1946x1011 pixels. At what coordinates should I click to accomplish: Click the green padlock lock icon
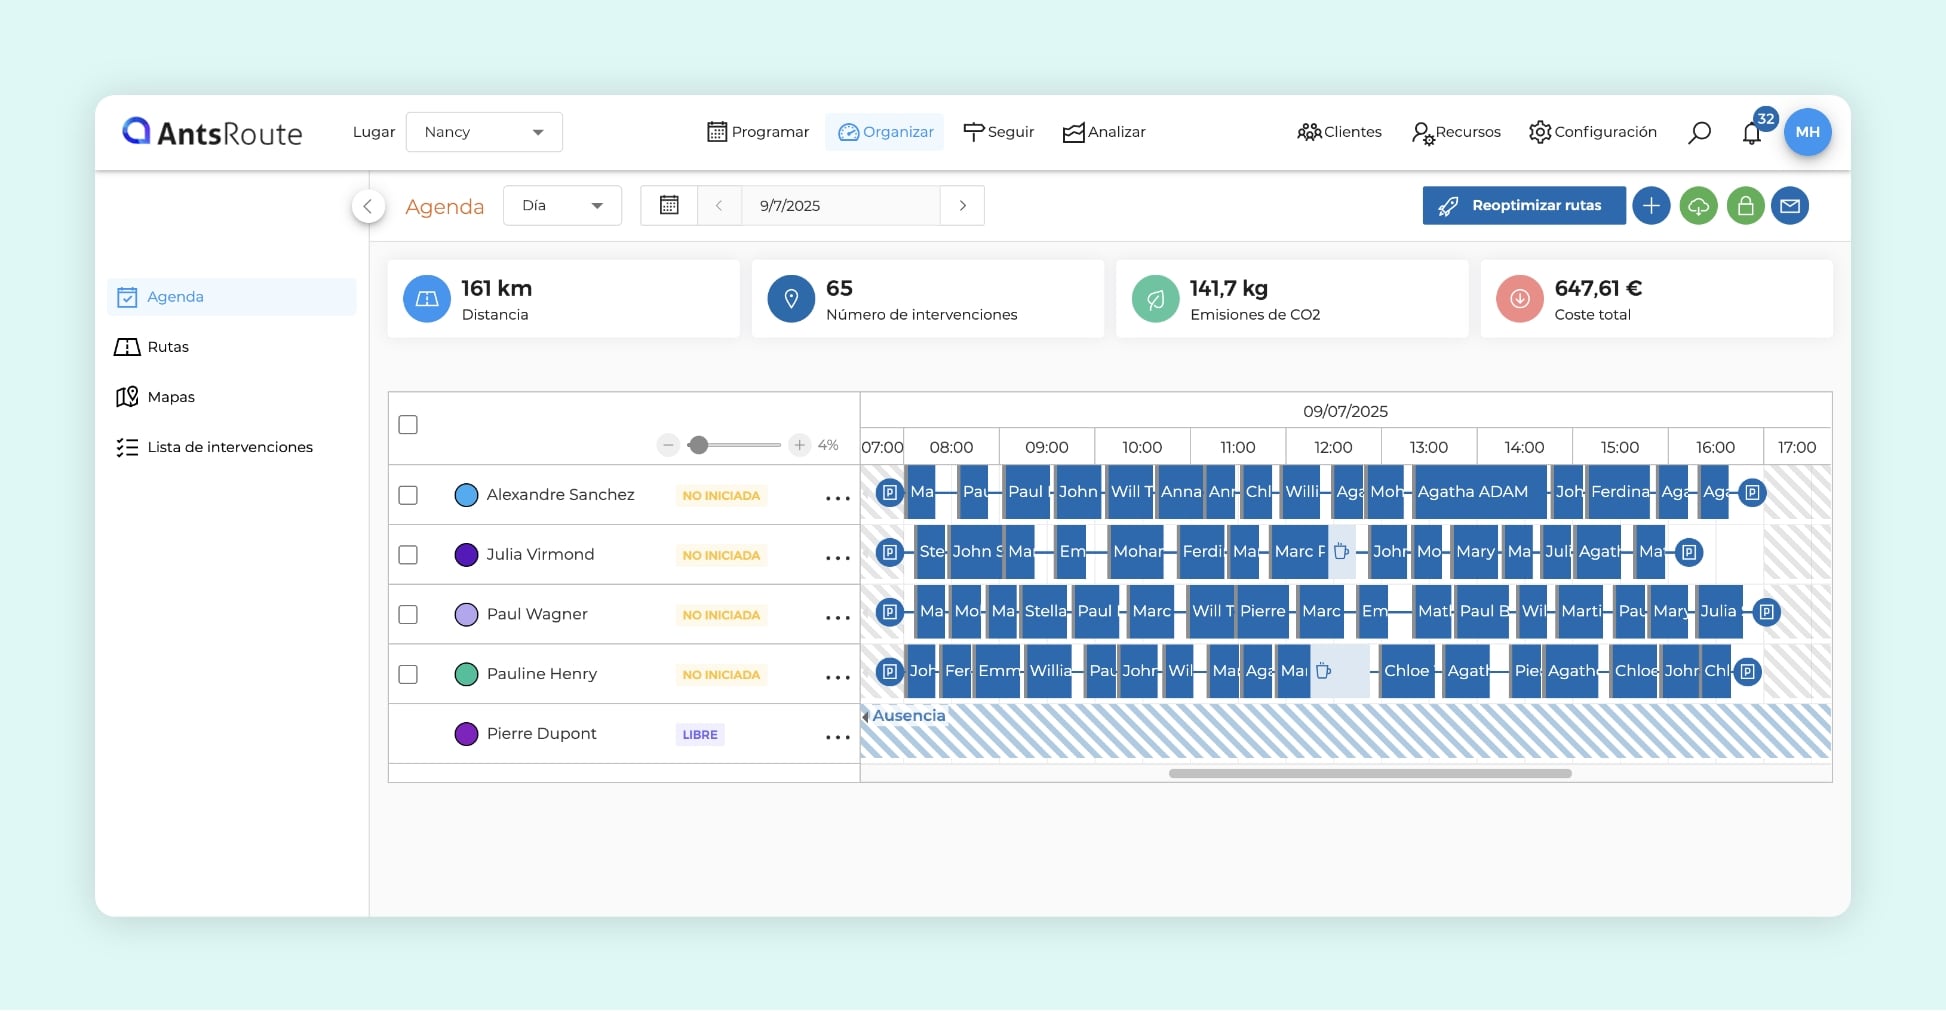pyautogui.click(x=1745, y=206)
